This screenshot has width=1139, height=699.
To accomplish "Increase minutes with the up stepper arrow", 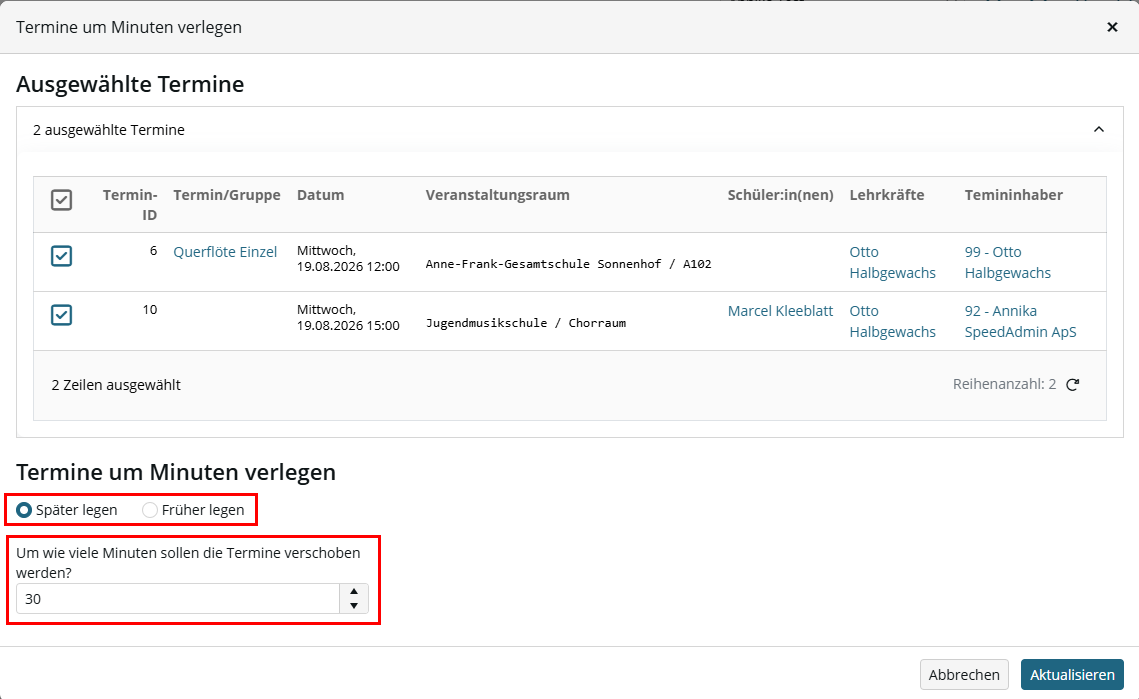I will click(354, 592).
